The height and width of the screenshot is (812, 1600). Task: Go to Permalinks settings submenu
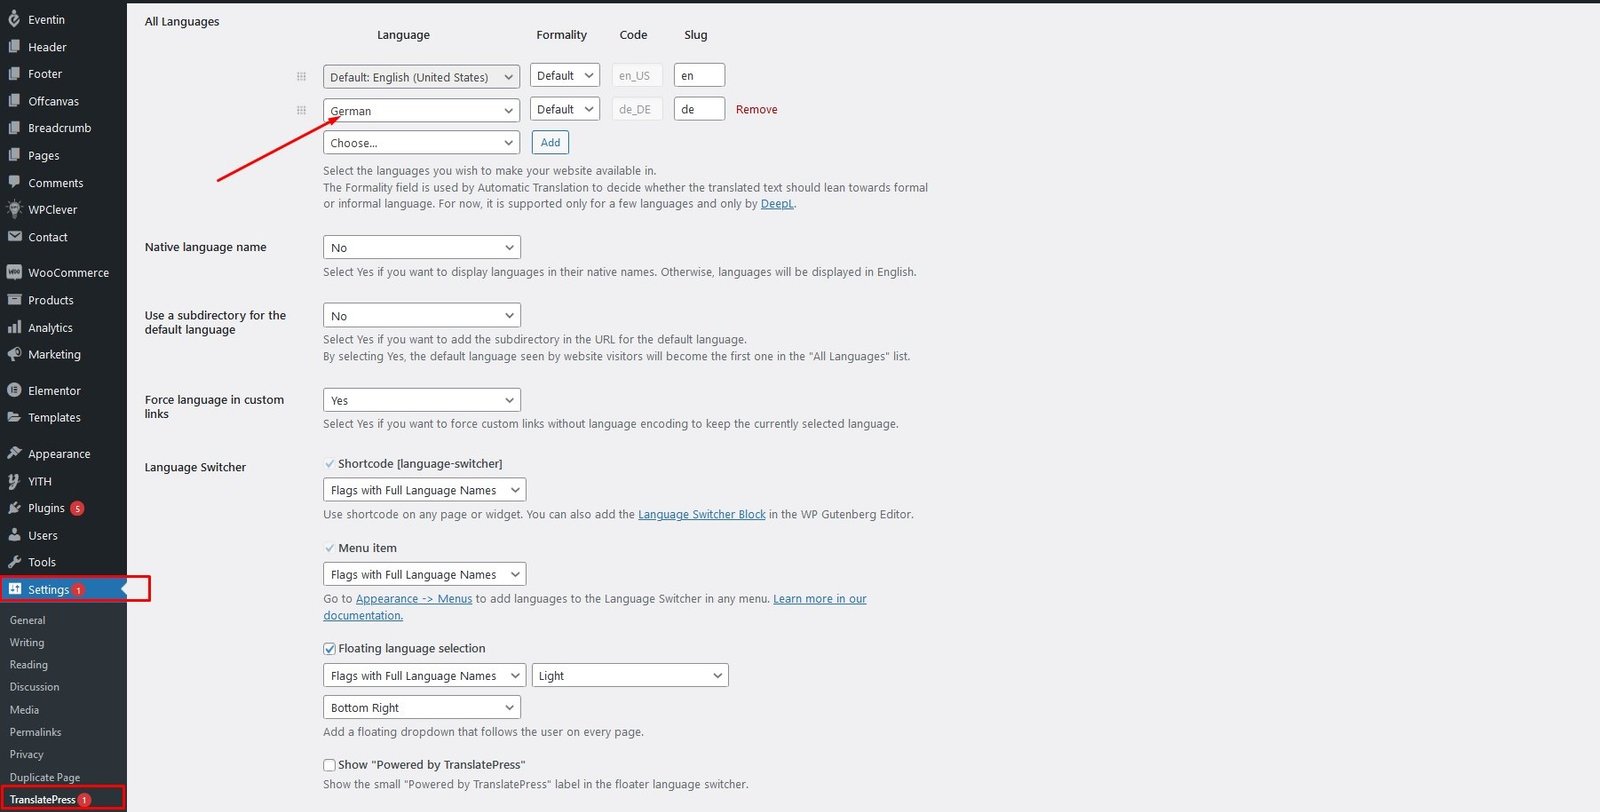(x=36, y=732)
